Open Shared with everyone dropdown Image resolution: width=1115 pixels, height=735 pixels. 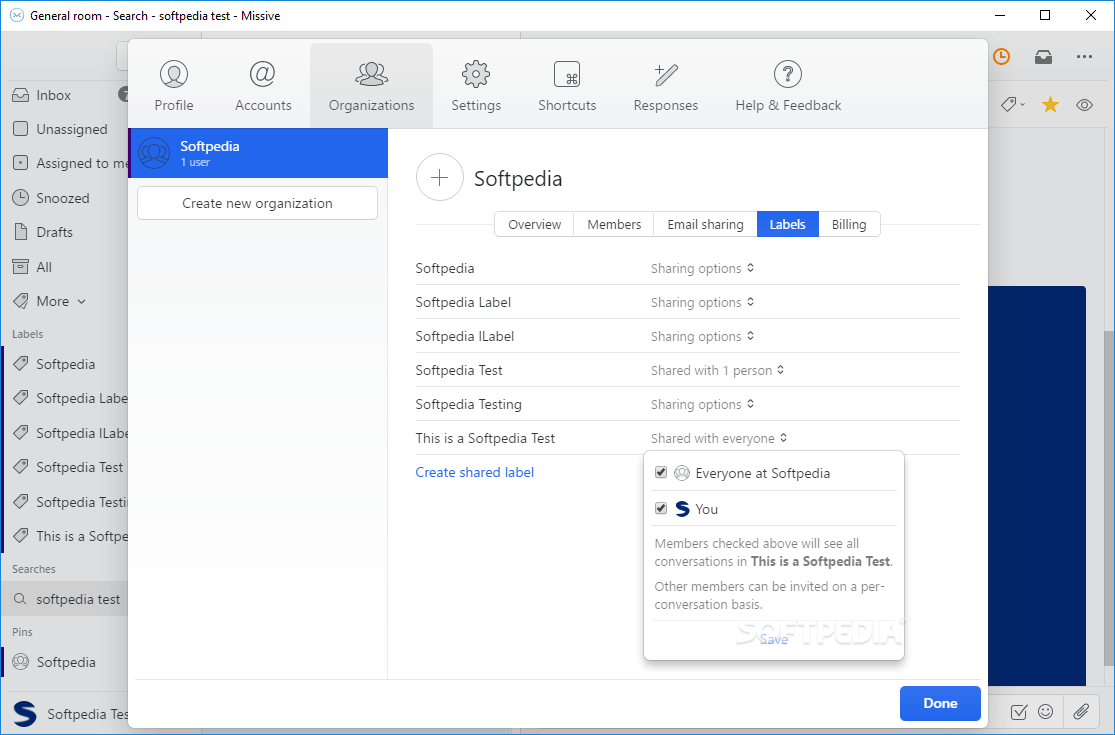pos(719,439)
